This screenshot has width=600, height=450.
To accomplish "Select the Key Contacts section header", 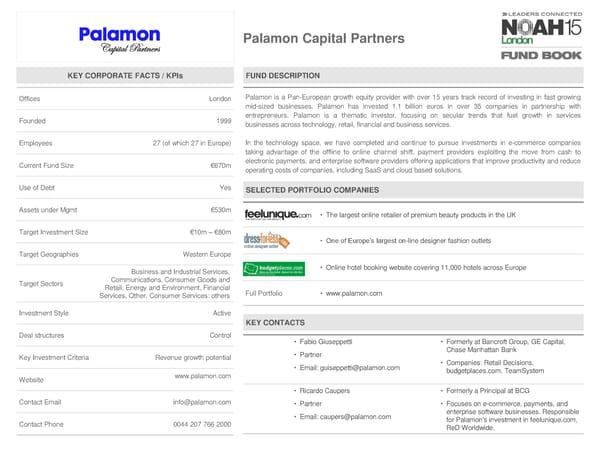I will tap(276, 323).
